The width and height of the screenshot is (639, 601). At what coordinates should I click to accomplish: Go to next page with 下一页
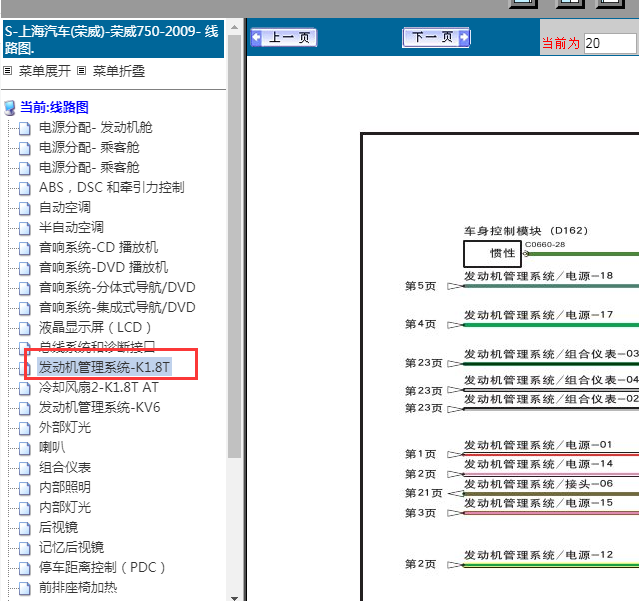tap(435, 38)
